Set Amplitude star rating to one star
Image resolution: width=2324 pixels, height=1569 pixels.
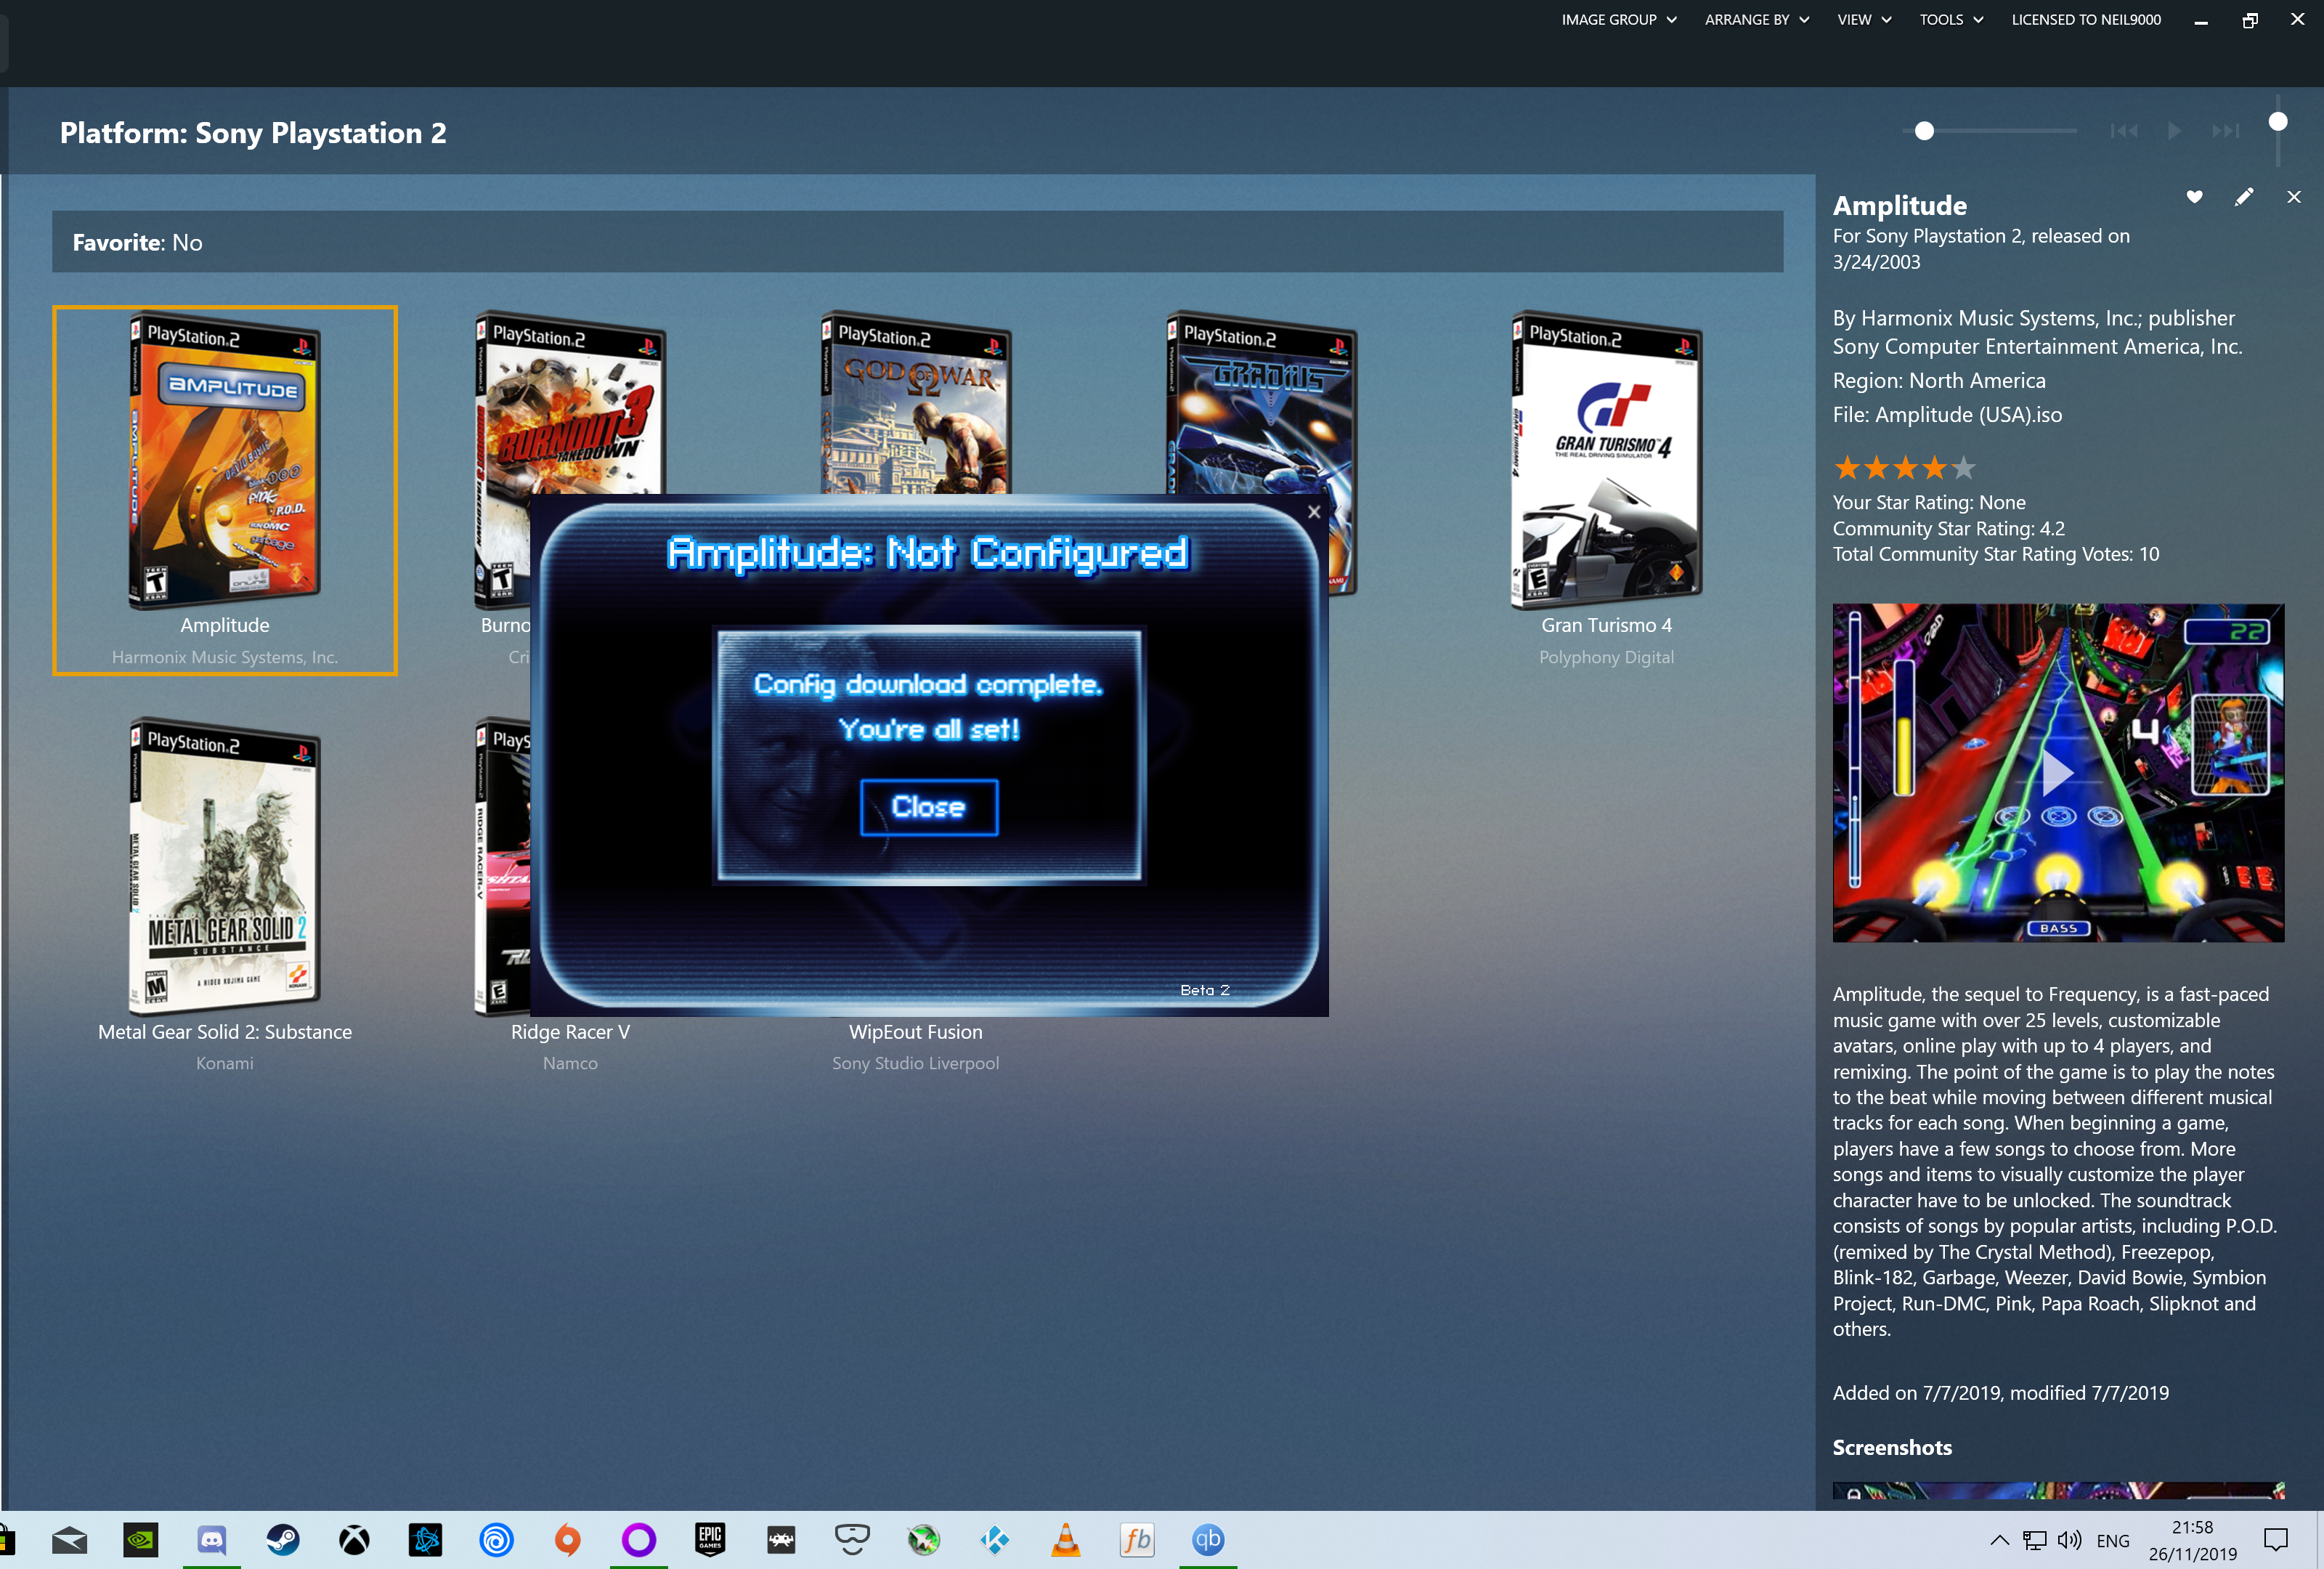[x=1847, y=467]
